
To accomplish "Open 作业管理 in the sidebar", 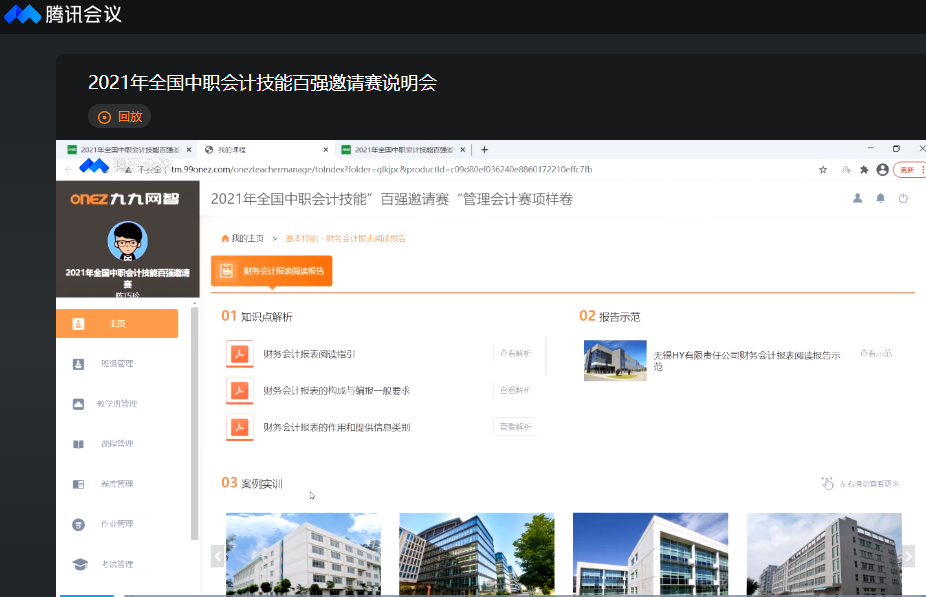I will pos(116,524).
